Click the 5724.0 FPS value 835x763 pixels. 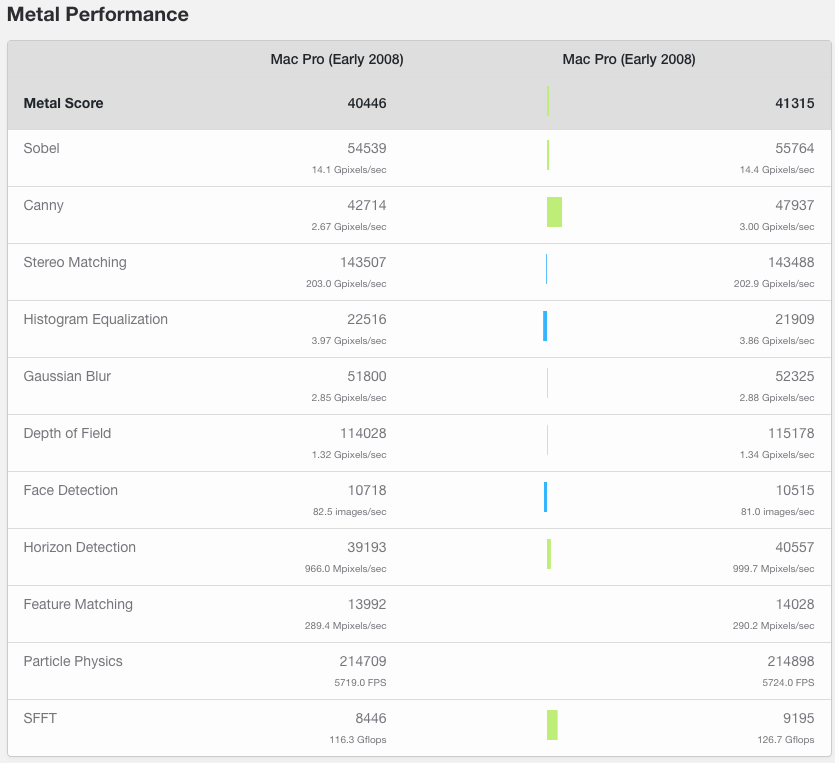tap(788, 683)
